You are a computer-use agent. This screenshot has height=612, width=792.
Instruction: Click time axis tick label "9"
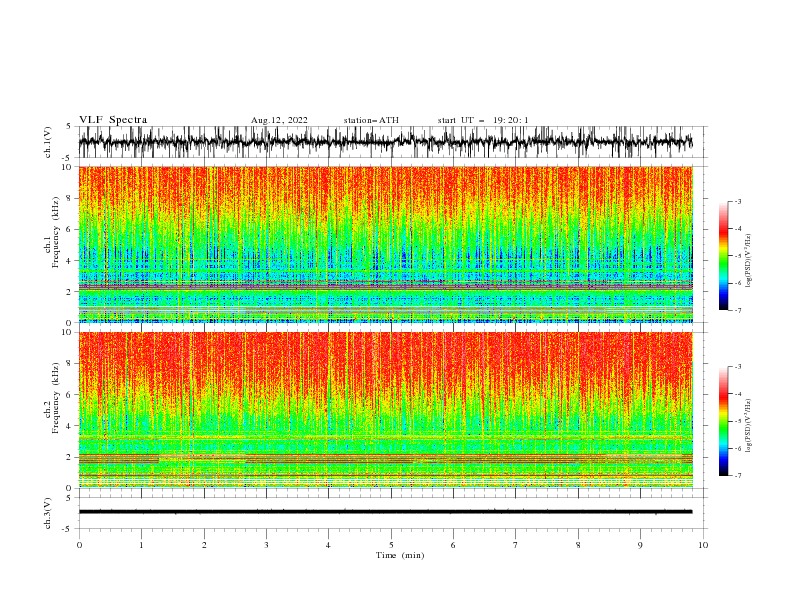640,545
